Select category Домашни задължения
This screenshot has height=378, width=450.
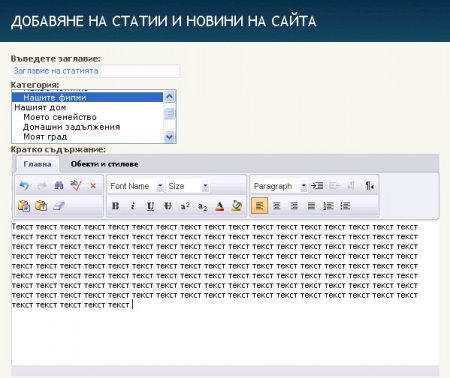point(87,127)
